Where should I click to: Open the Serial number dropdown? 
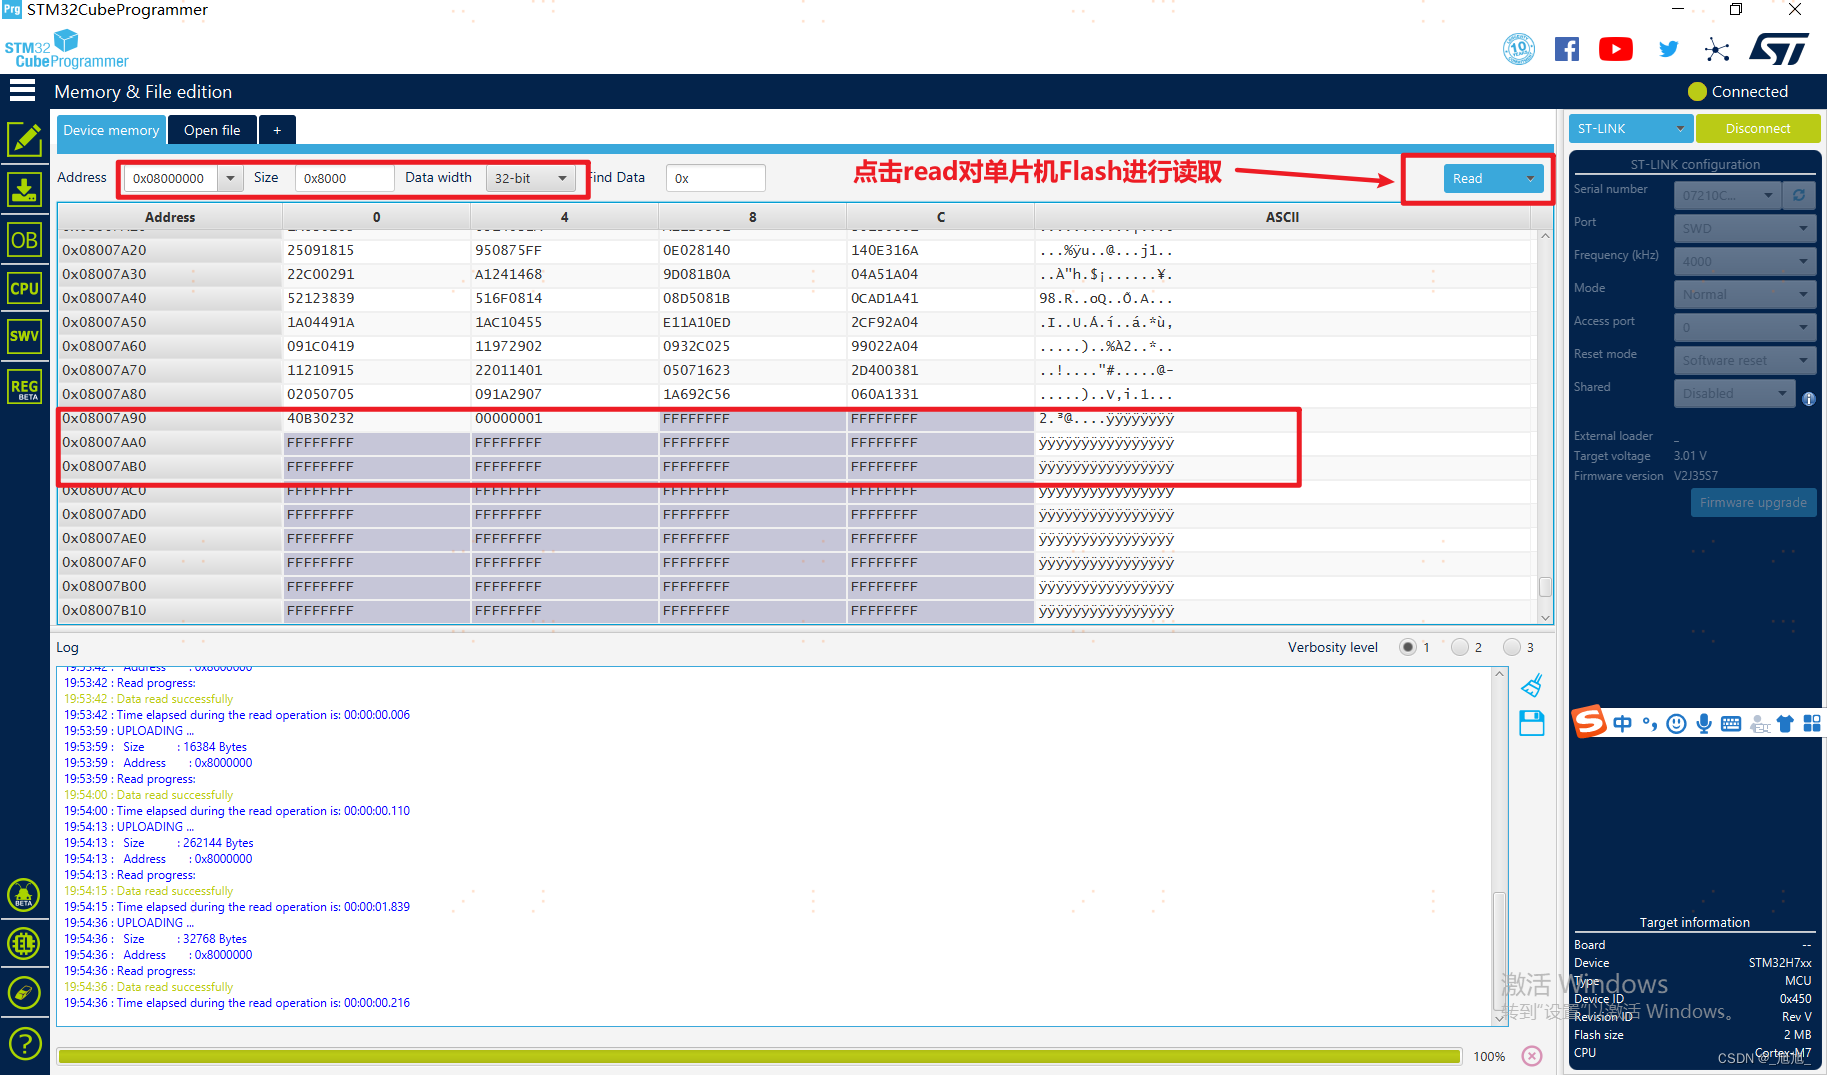click(1727, 195)
